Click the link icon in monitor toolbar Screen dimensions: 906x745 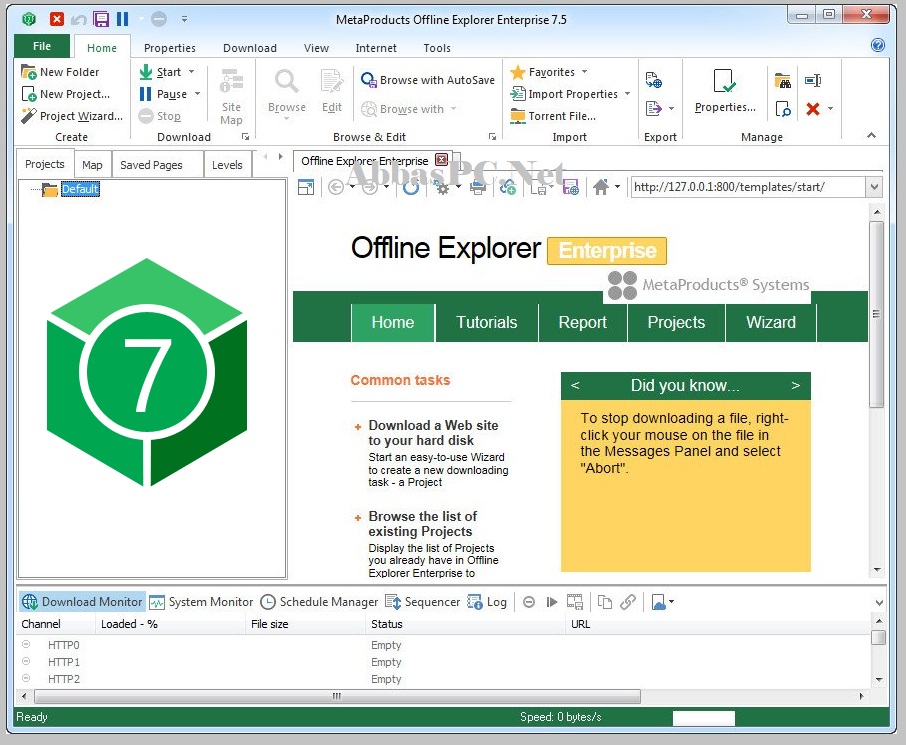click(628, 602)
